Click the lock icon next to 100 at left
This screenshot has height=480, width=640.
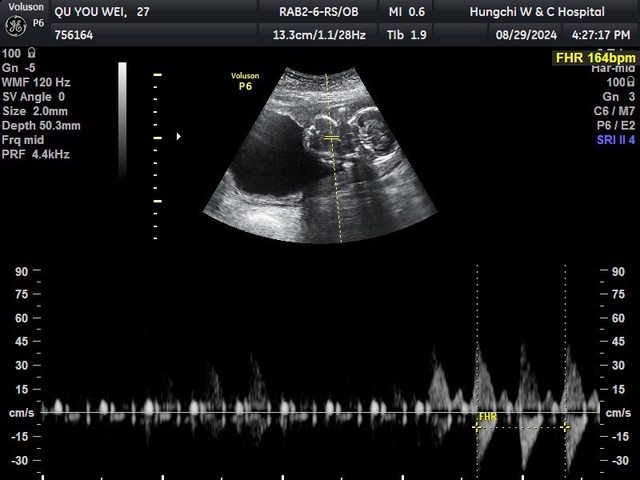coord(32,53)
